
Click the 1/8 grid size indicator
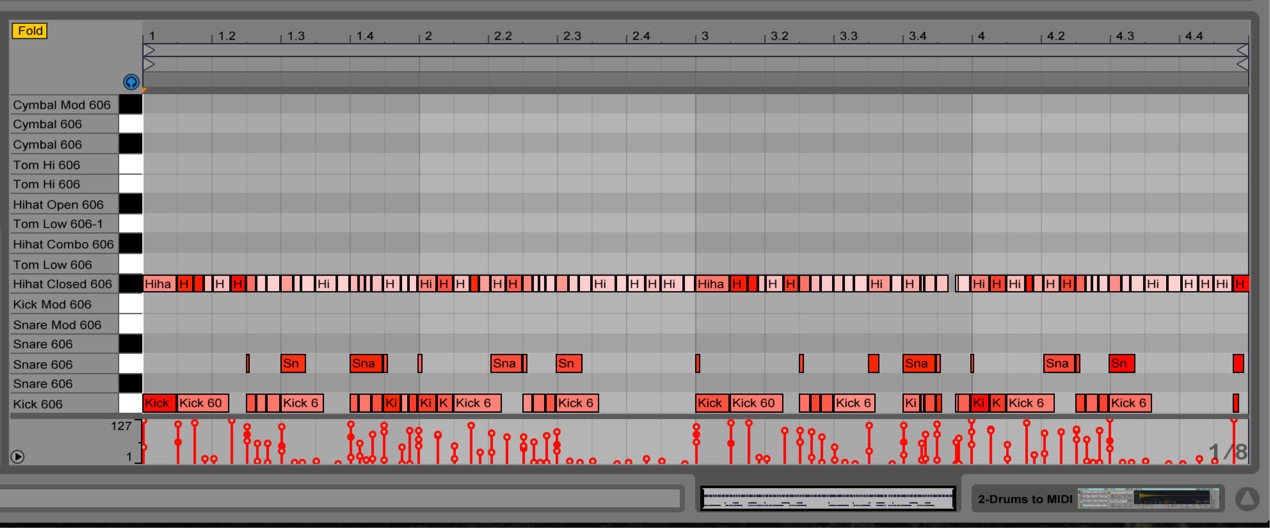(1228, 453)
